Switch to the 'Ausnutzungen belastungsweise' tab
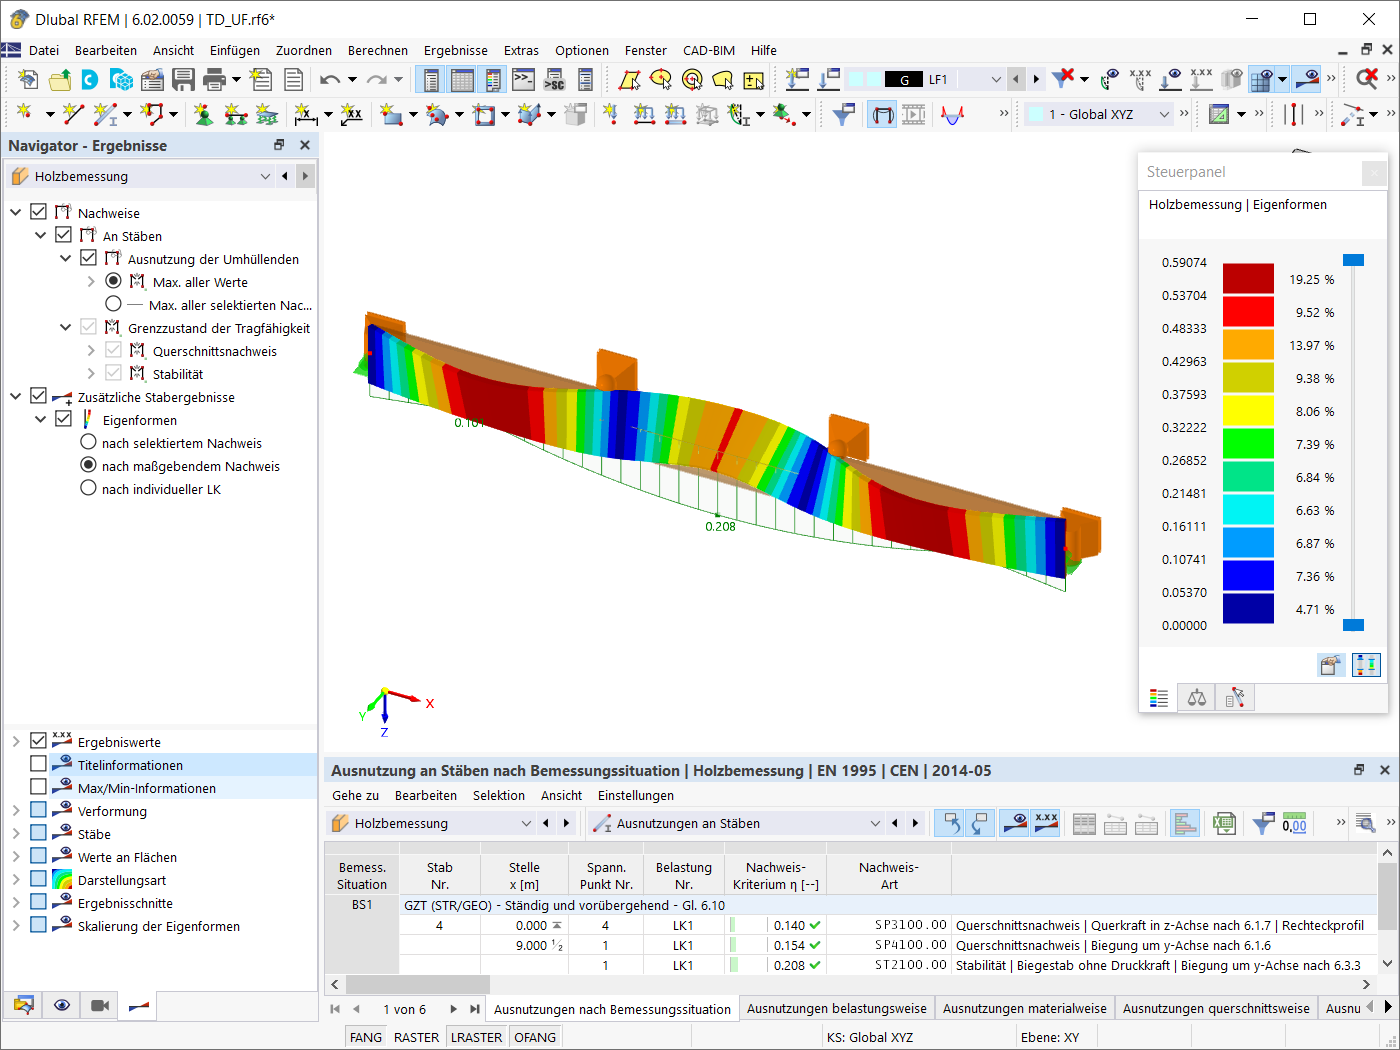 837,1008
